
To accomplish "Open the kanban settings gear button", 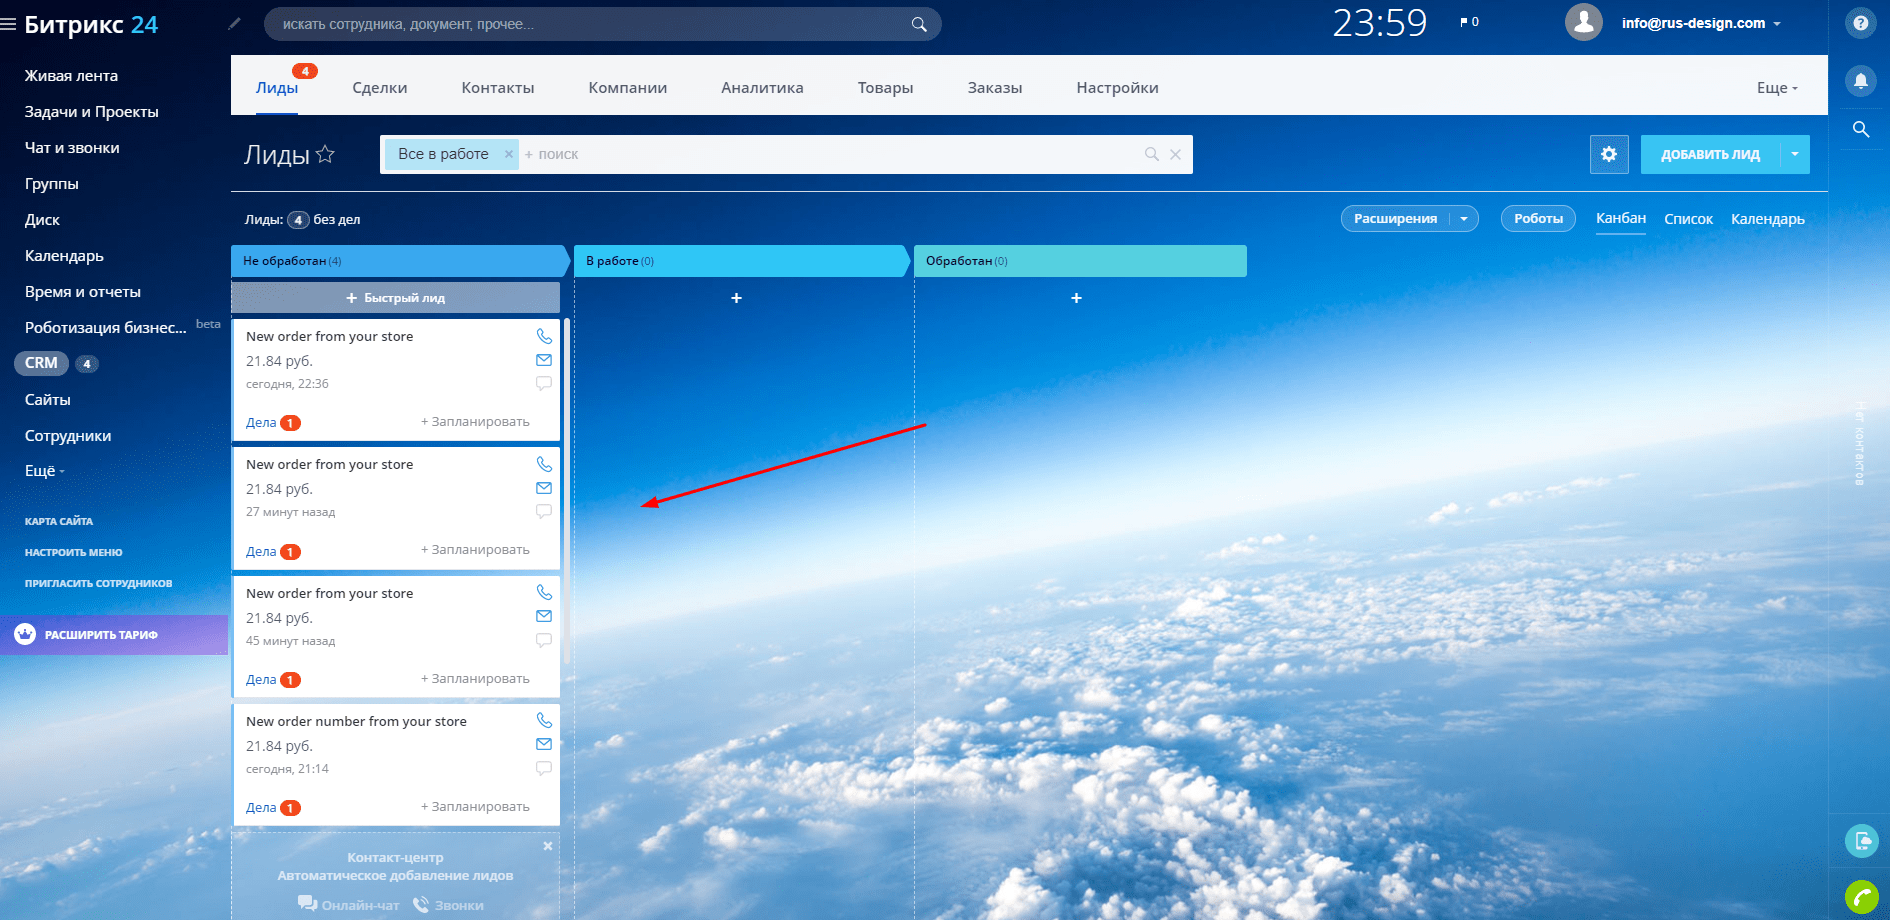I will click(1609, 154).
